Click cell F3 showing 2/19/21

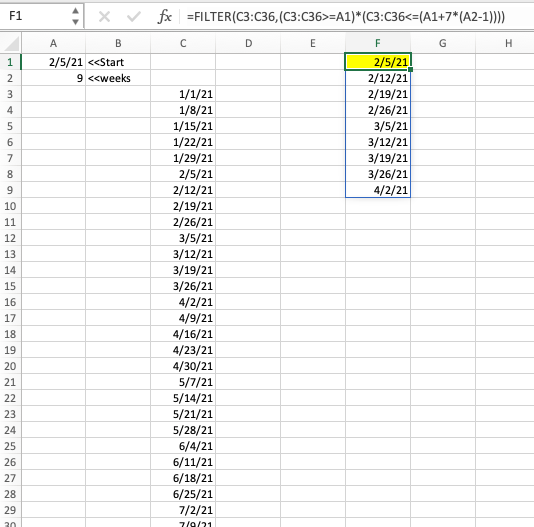(x=378, y=94)
